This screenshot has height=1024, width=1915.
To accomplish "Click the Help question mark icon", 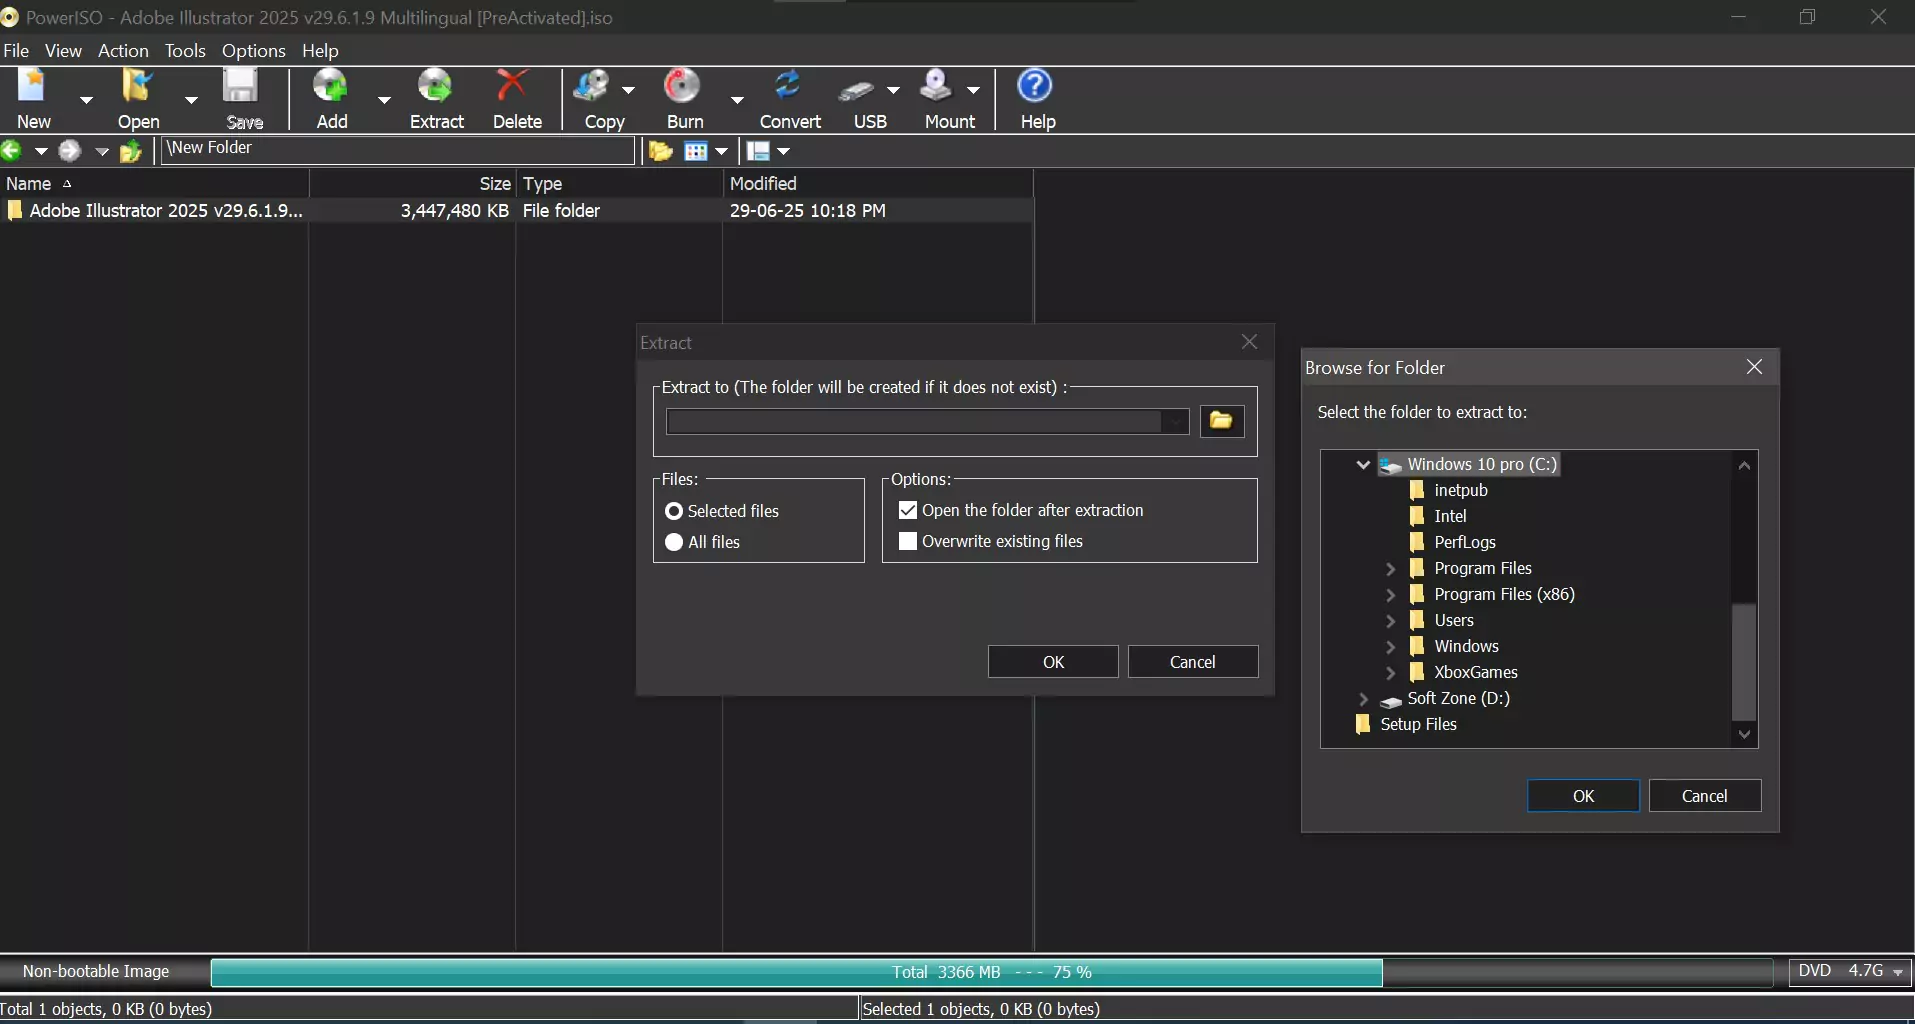I will point(1035,86).
